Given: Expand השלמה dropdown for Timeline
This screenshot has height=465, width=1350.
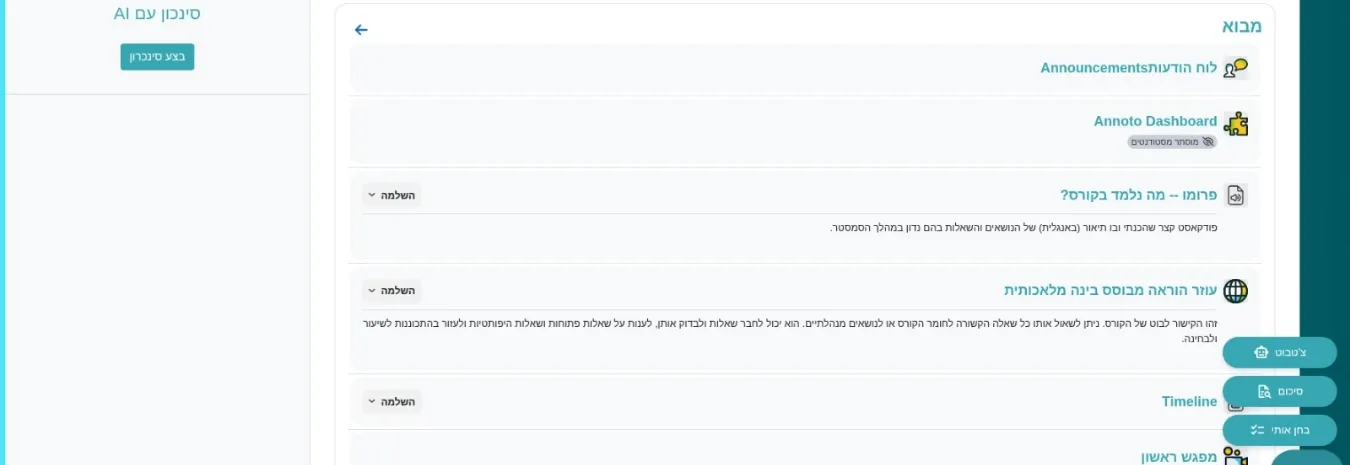Looking at the screenshot, I should point(391,402).
